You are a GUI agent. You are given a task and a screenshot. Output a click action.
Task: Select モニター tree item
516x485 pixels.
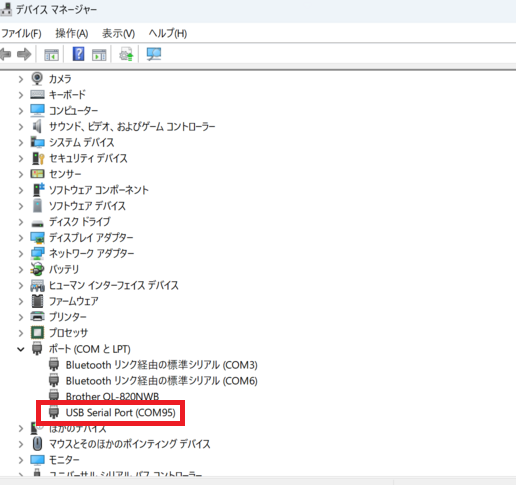pos(64,460)
